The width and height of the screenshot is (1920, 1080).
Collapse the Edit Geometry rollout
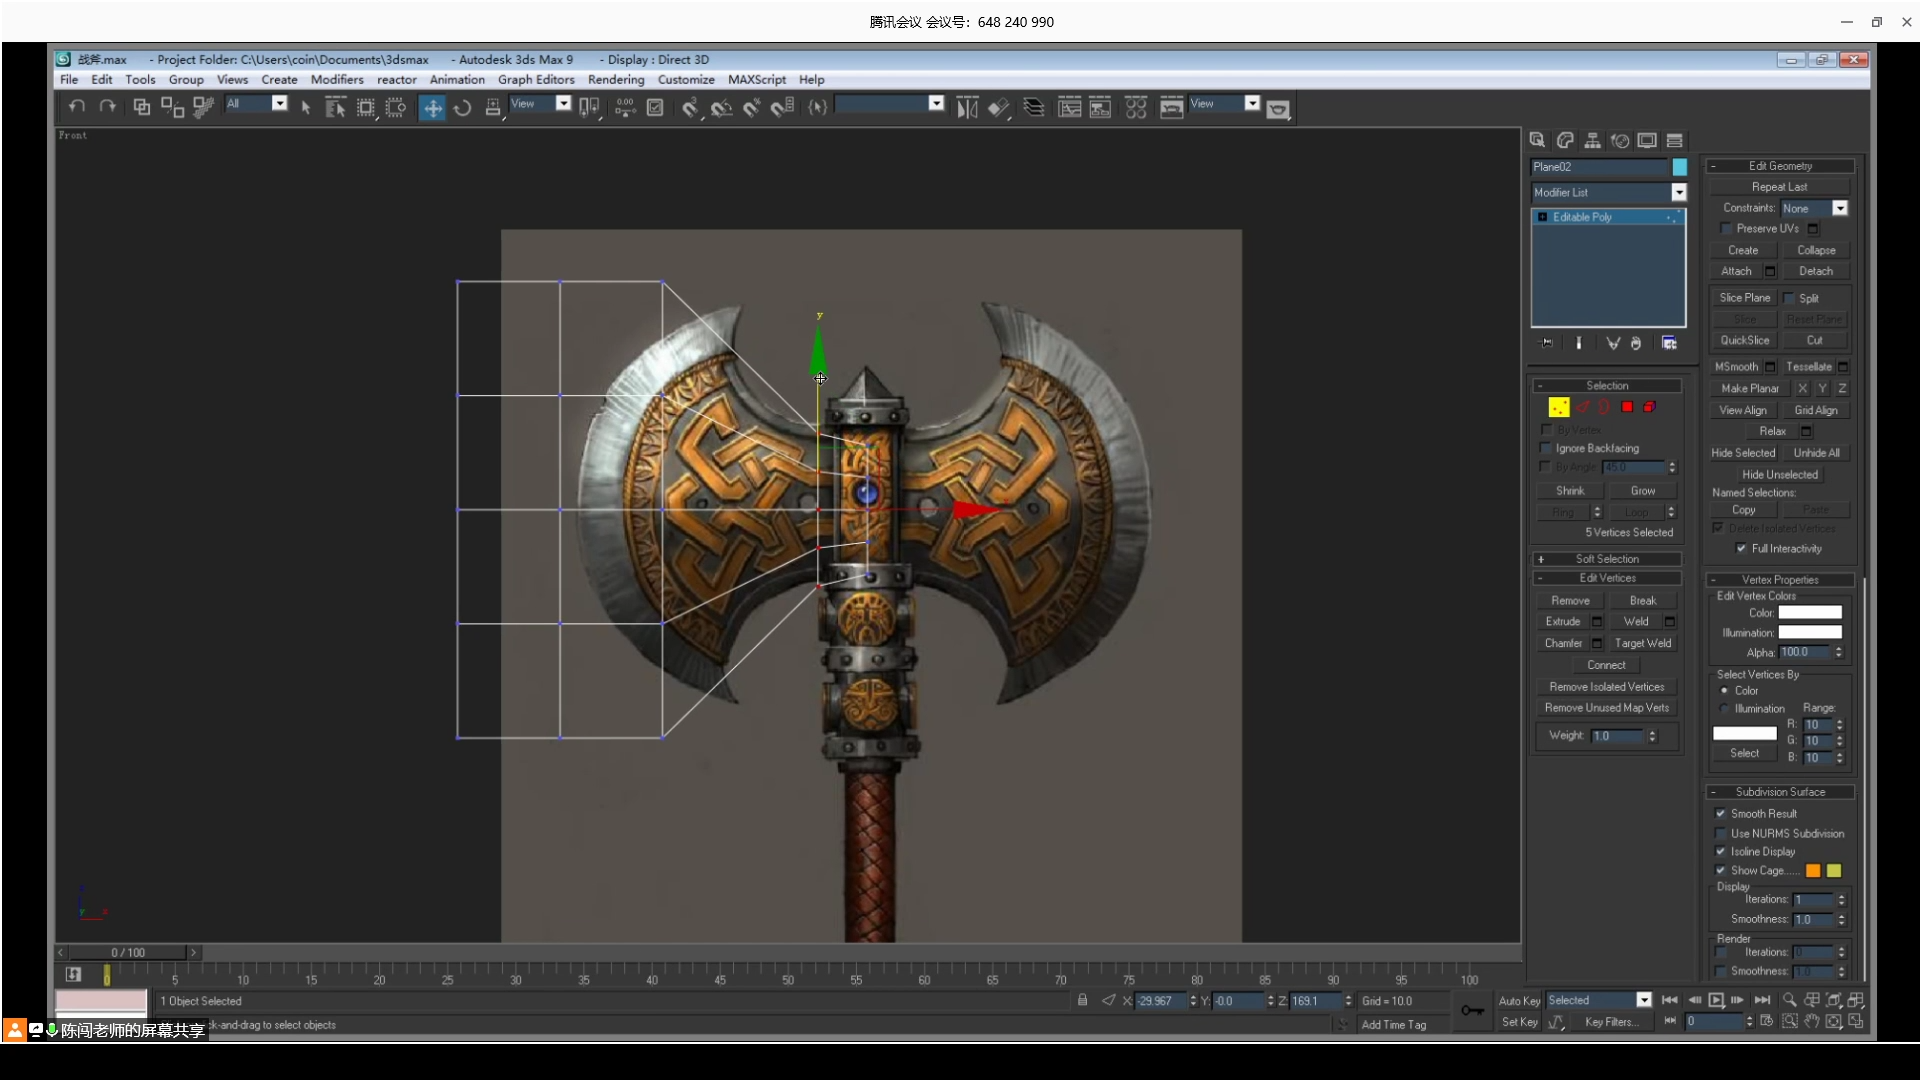pyautogui.click(x=1780, y=166)
